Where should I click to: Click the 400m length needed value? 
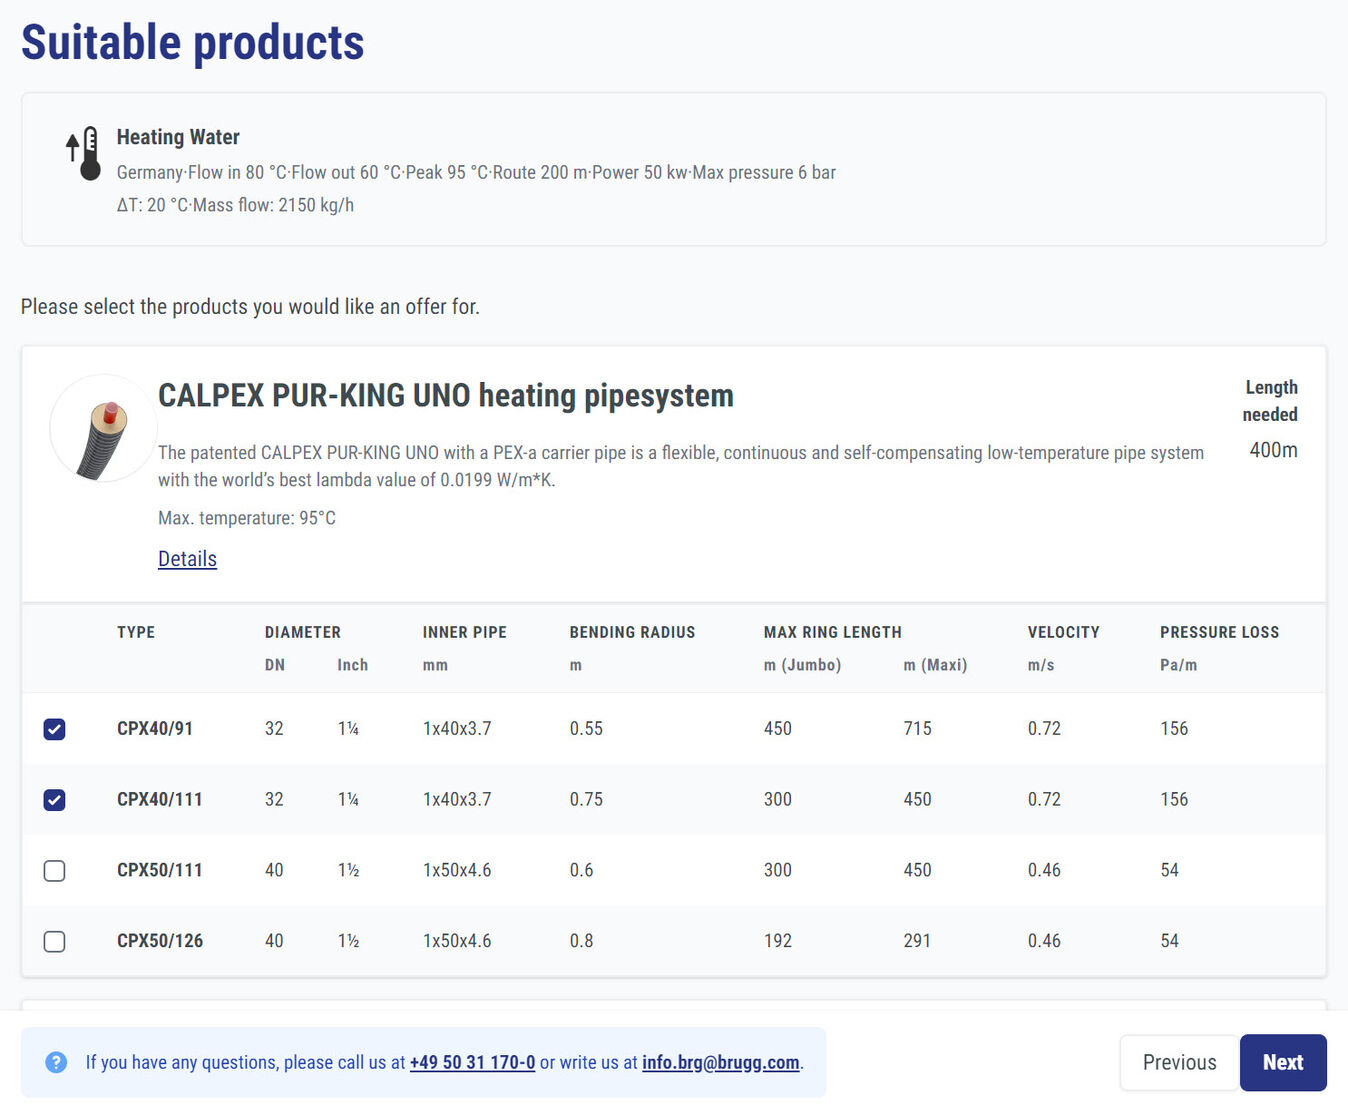pyautogui.click(x=1274, y=450)
